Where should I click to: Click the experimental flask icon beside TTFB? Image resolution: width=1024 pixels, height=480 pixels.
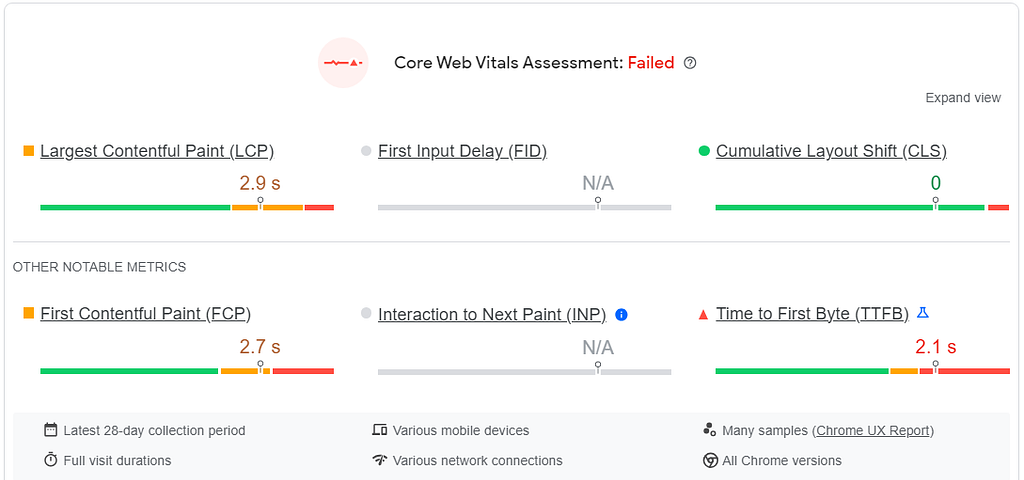[922, 313]
